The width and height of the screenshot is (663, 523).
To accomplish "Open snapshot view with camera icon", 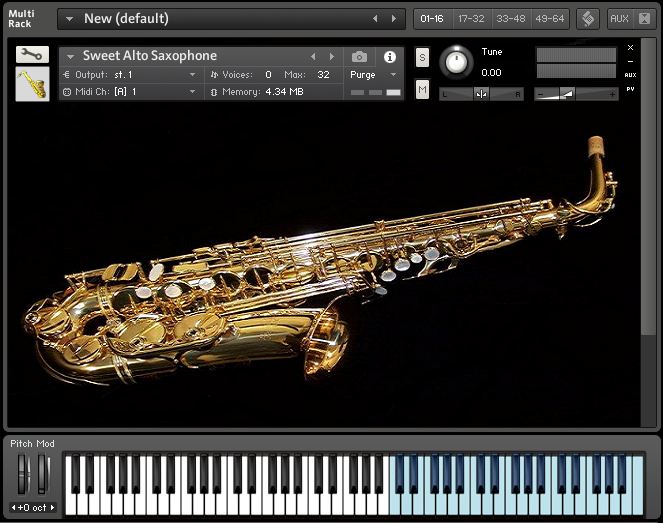I will (359, 56).
